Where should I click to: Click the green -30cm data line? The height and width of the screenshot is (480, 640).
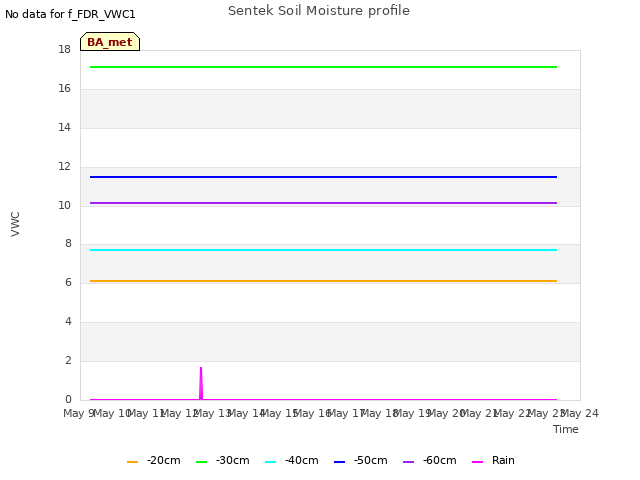(323, 67)
